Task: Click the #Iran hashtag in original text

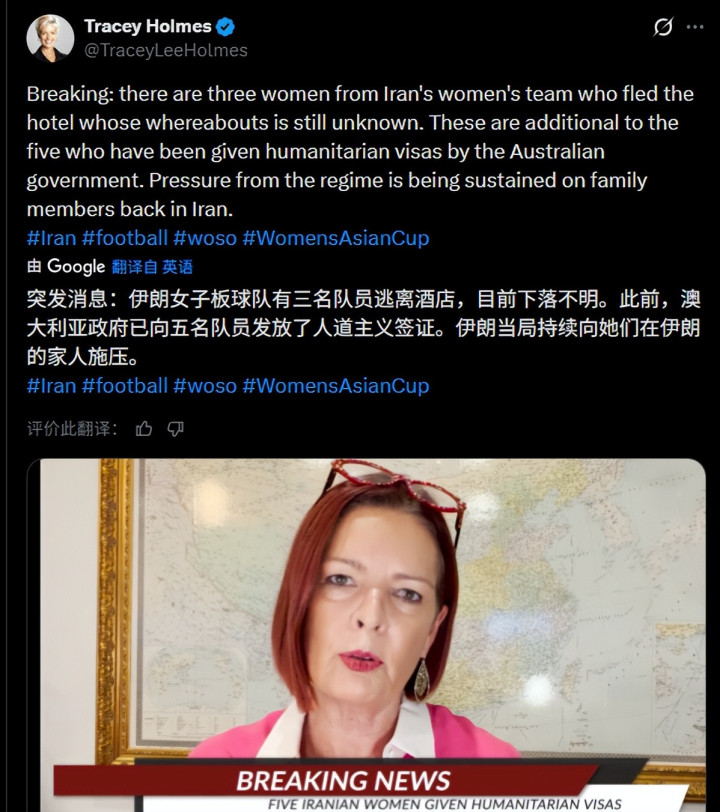Action: coord(51,238)
